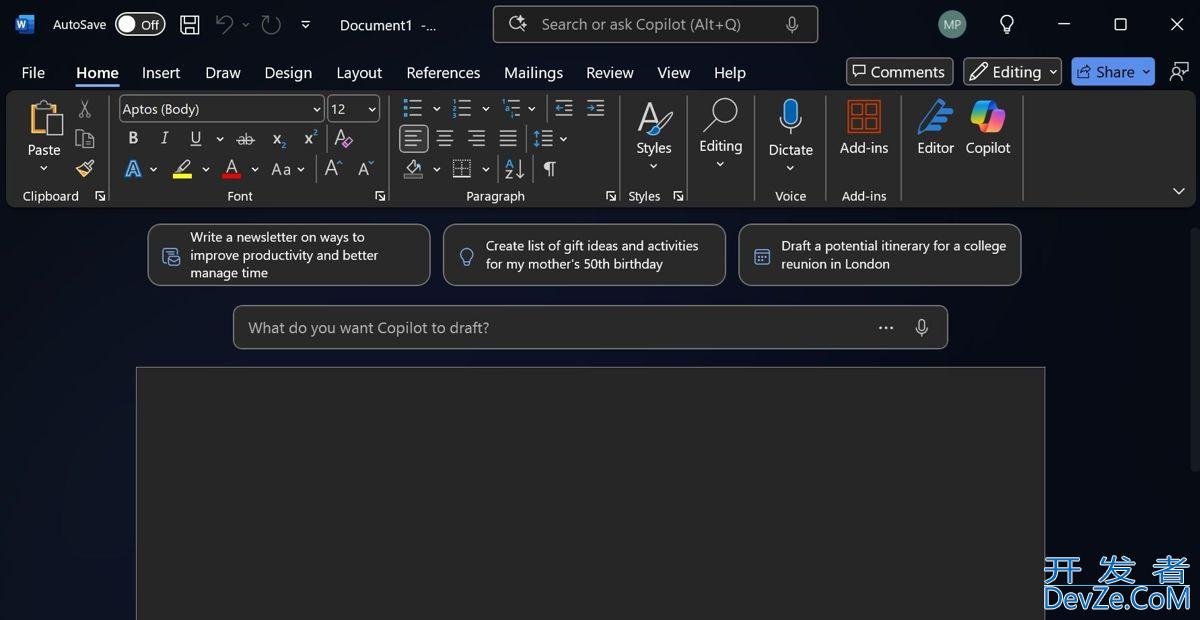The height and width of the screenshot is (620, 1200).
Task: Switch to the References tab
Action: coord(443,72)
